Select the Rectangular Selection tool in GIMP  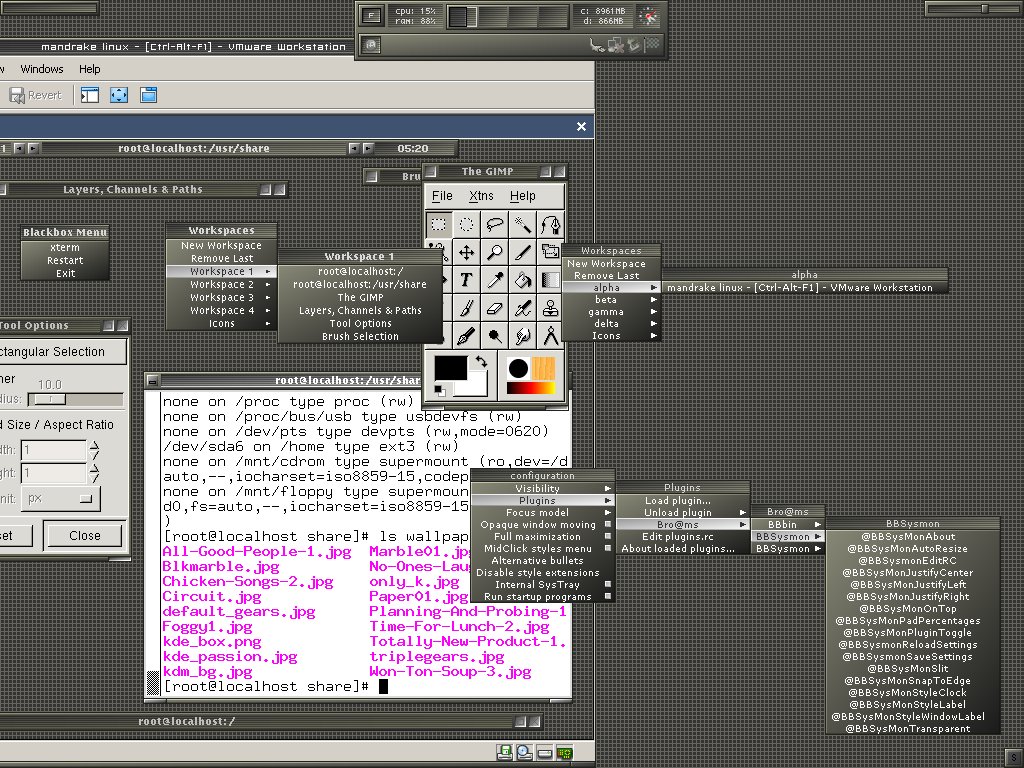coord(438,225)
